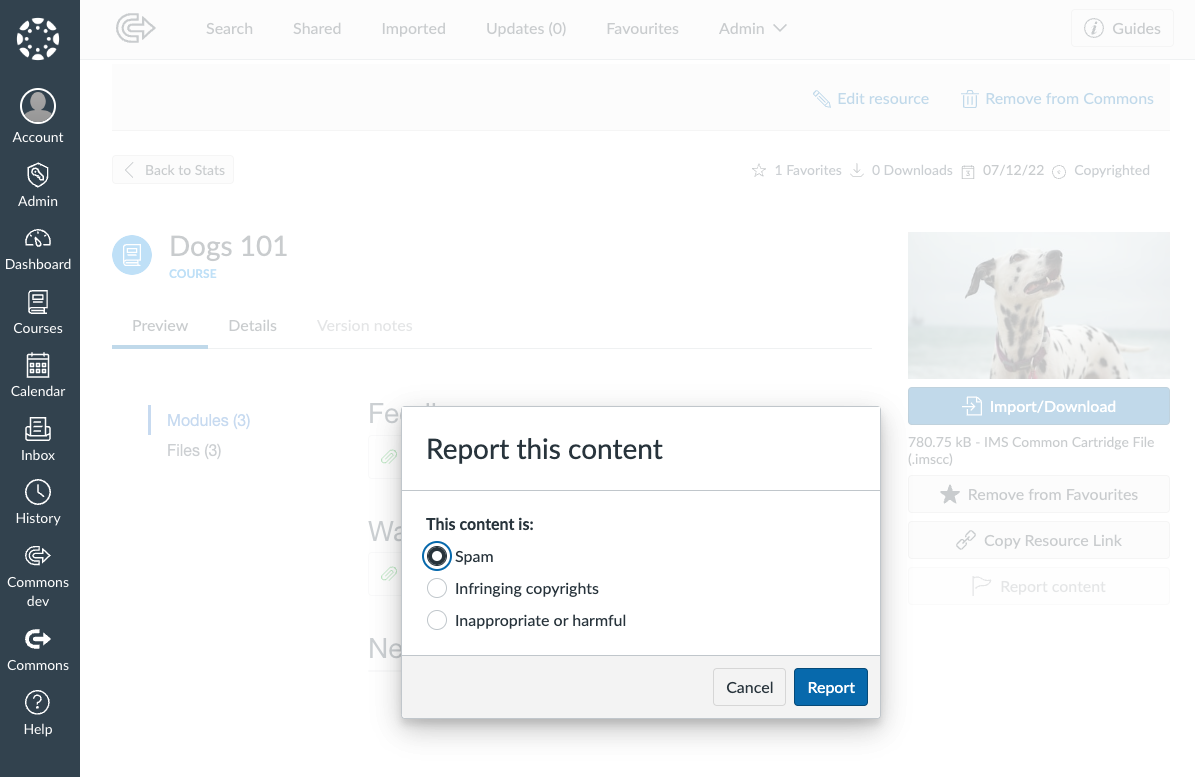Open the Search nav item

coord(229,28)
